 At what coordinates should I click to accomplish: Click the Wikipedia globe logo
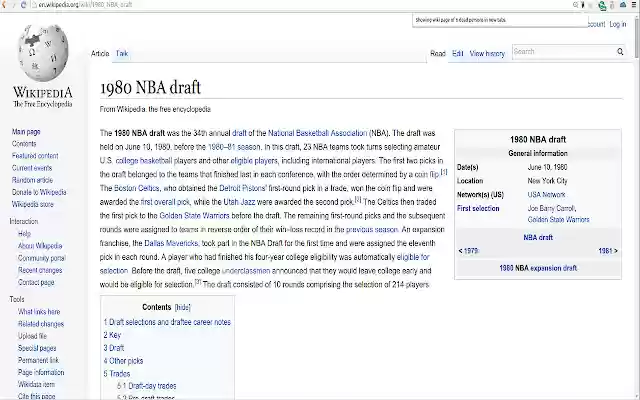(43, 52)
